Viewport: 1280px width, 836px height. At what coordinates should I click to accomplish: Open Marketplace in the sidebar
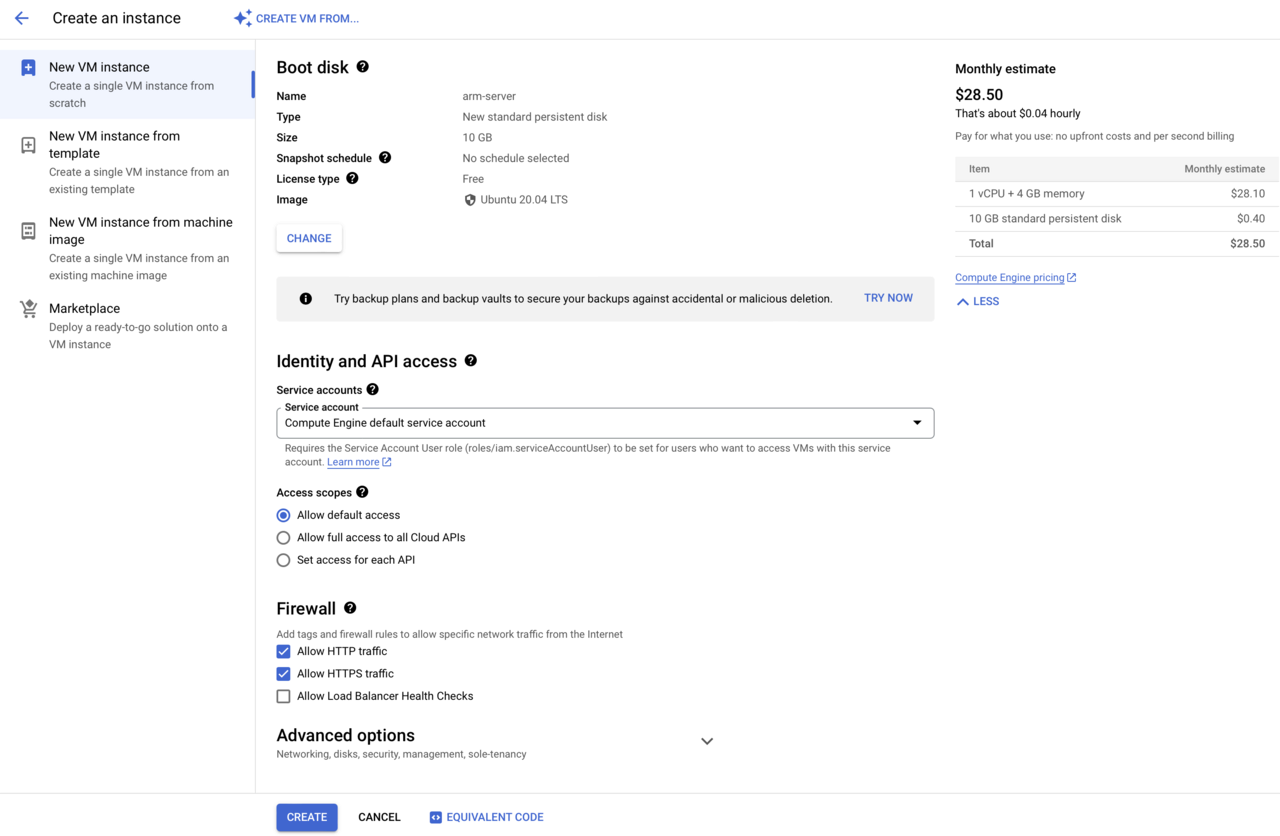[x=84, y=309]
